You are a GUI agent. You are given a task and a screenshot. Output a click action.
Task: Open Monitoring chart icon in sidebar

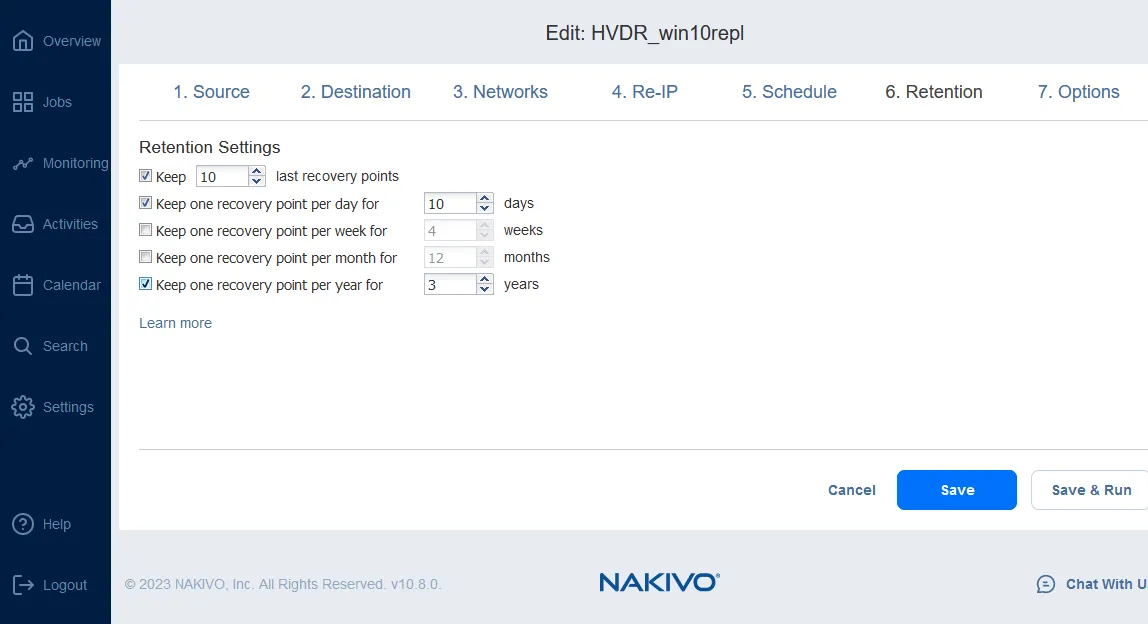(x=23, y=164)
